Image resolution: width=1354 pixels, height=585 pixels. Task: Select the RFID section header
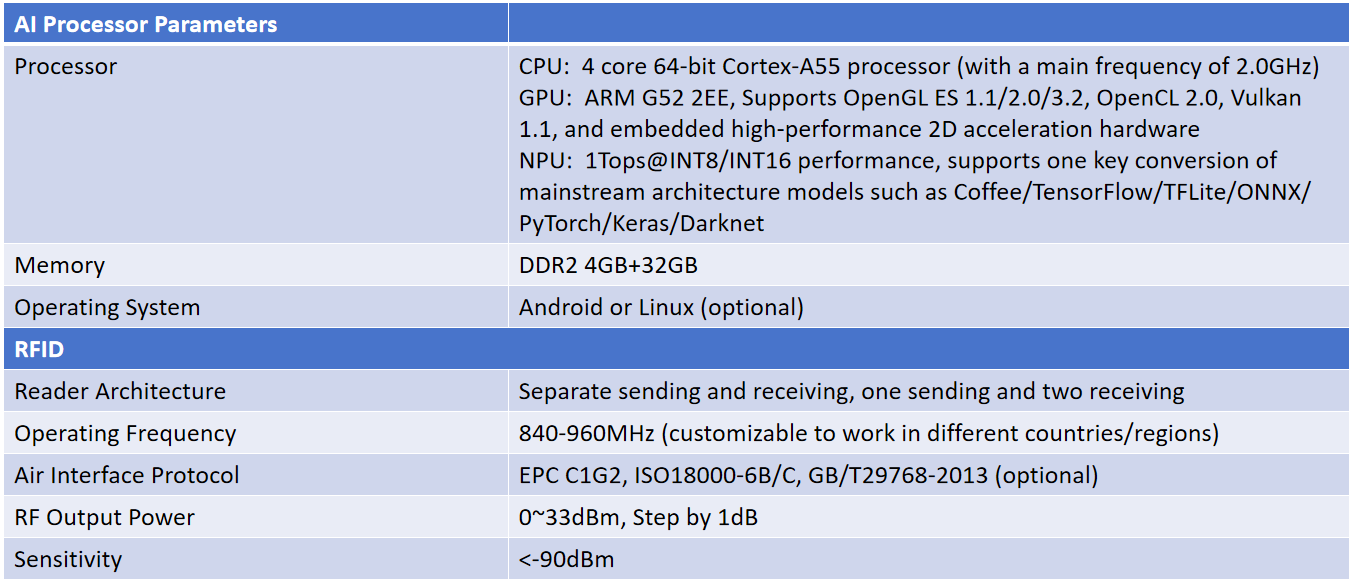(x=39, y=350)
